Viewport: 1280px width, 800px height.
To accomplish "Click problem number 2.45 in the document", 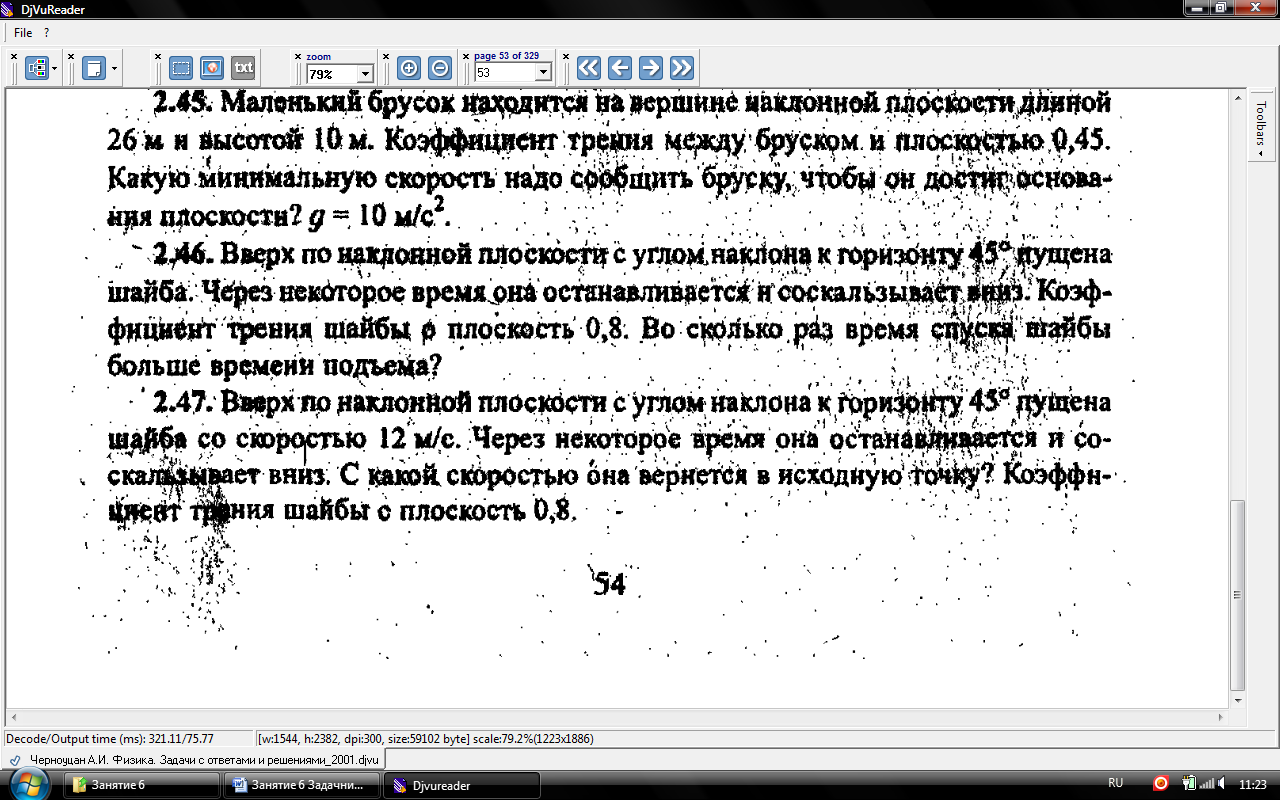I will [x=182, y=102].
